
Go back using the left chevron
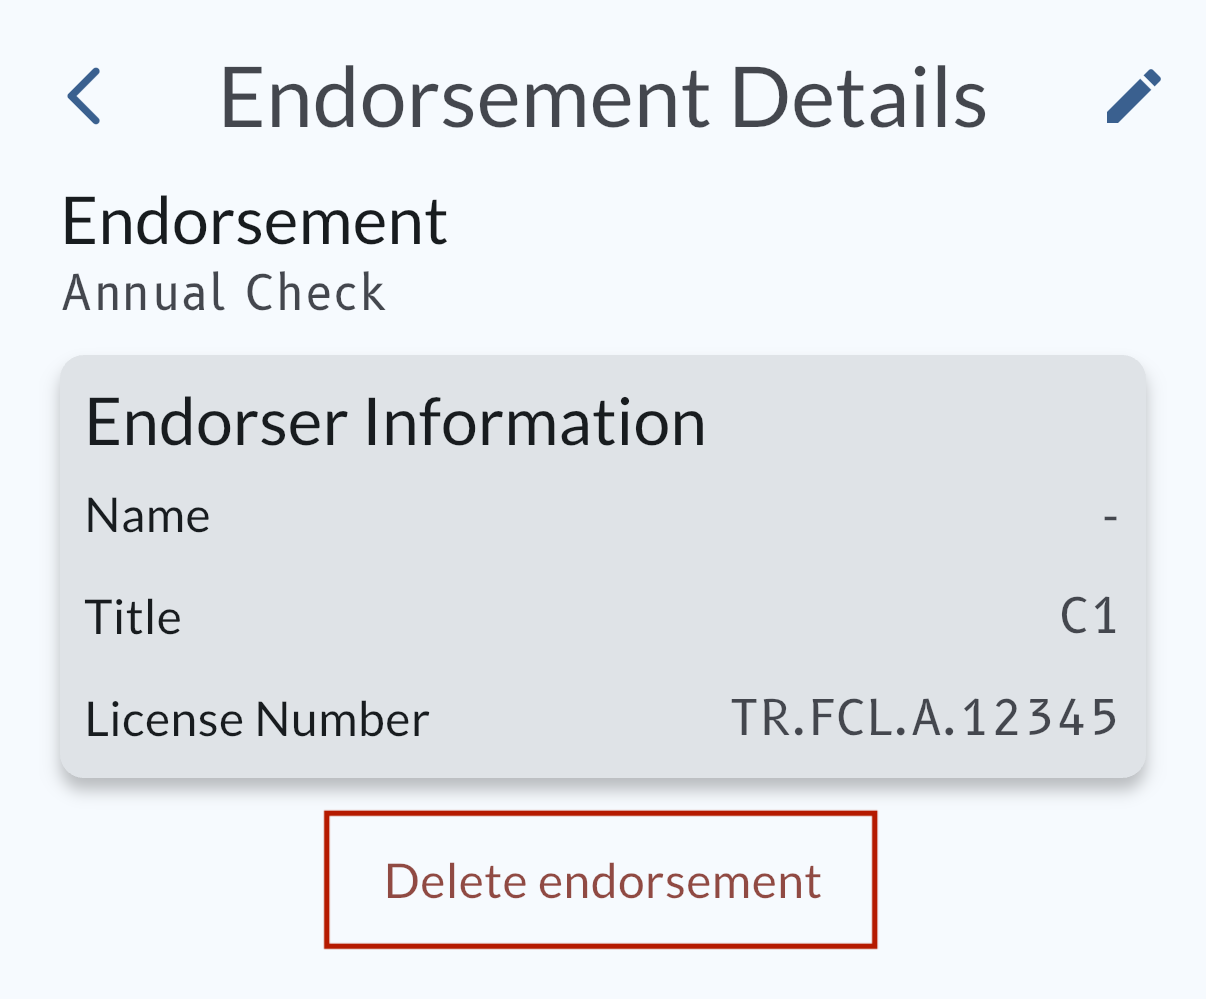click(85, 97)
